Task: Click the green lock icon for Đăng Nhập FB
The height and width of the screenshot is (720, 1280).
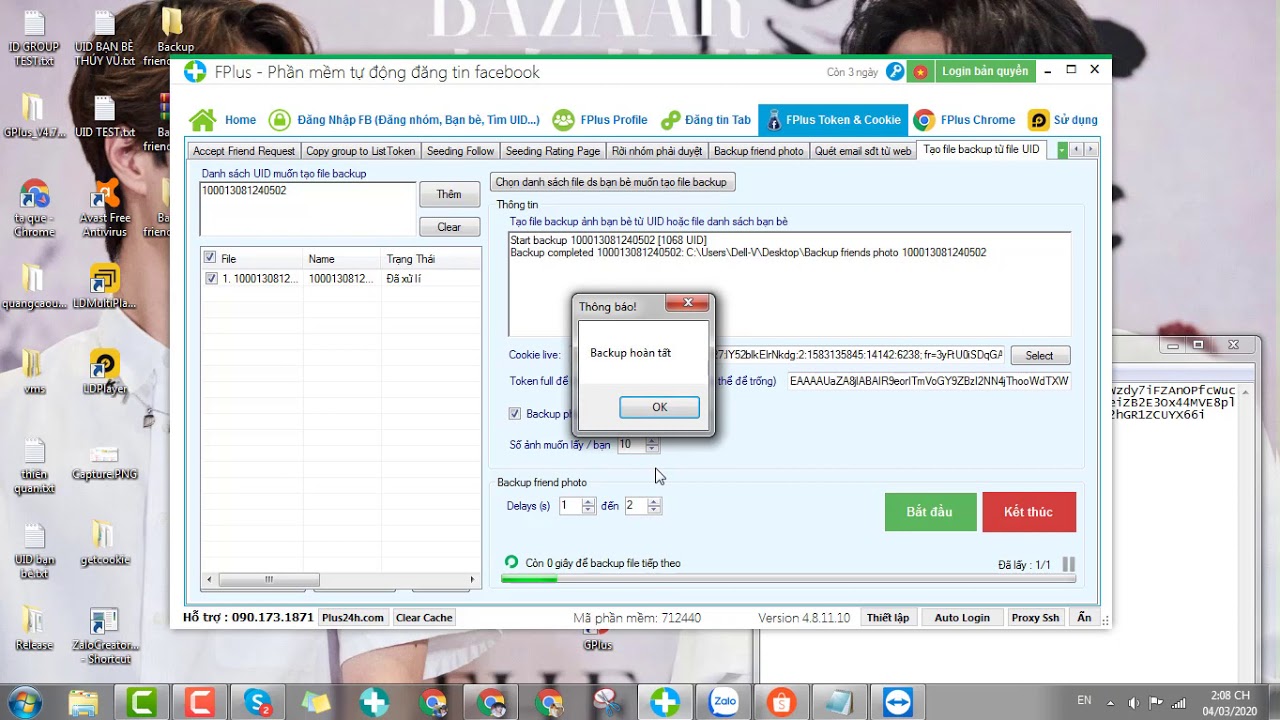Action: pos(280,120)
